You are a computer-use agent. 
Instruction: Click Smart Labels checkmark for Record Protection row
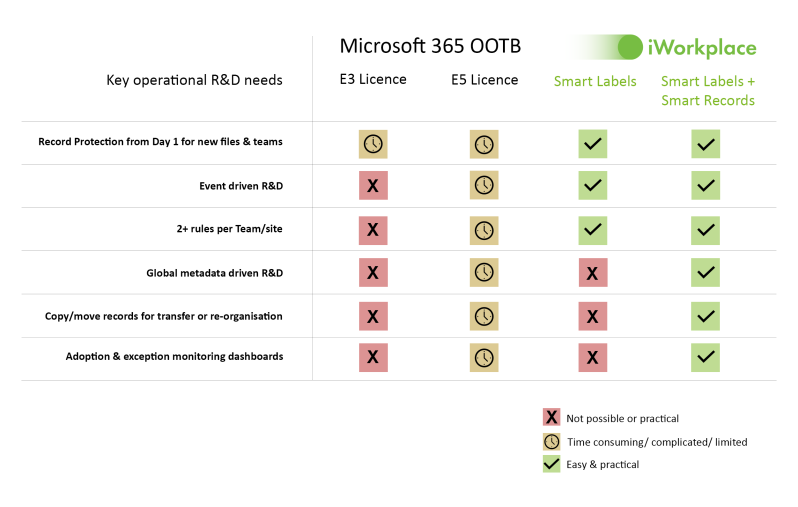tap(593, 144)
